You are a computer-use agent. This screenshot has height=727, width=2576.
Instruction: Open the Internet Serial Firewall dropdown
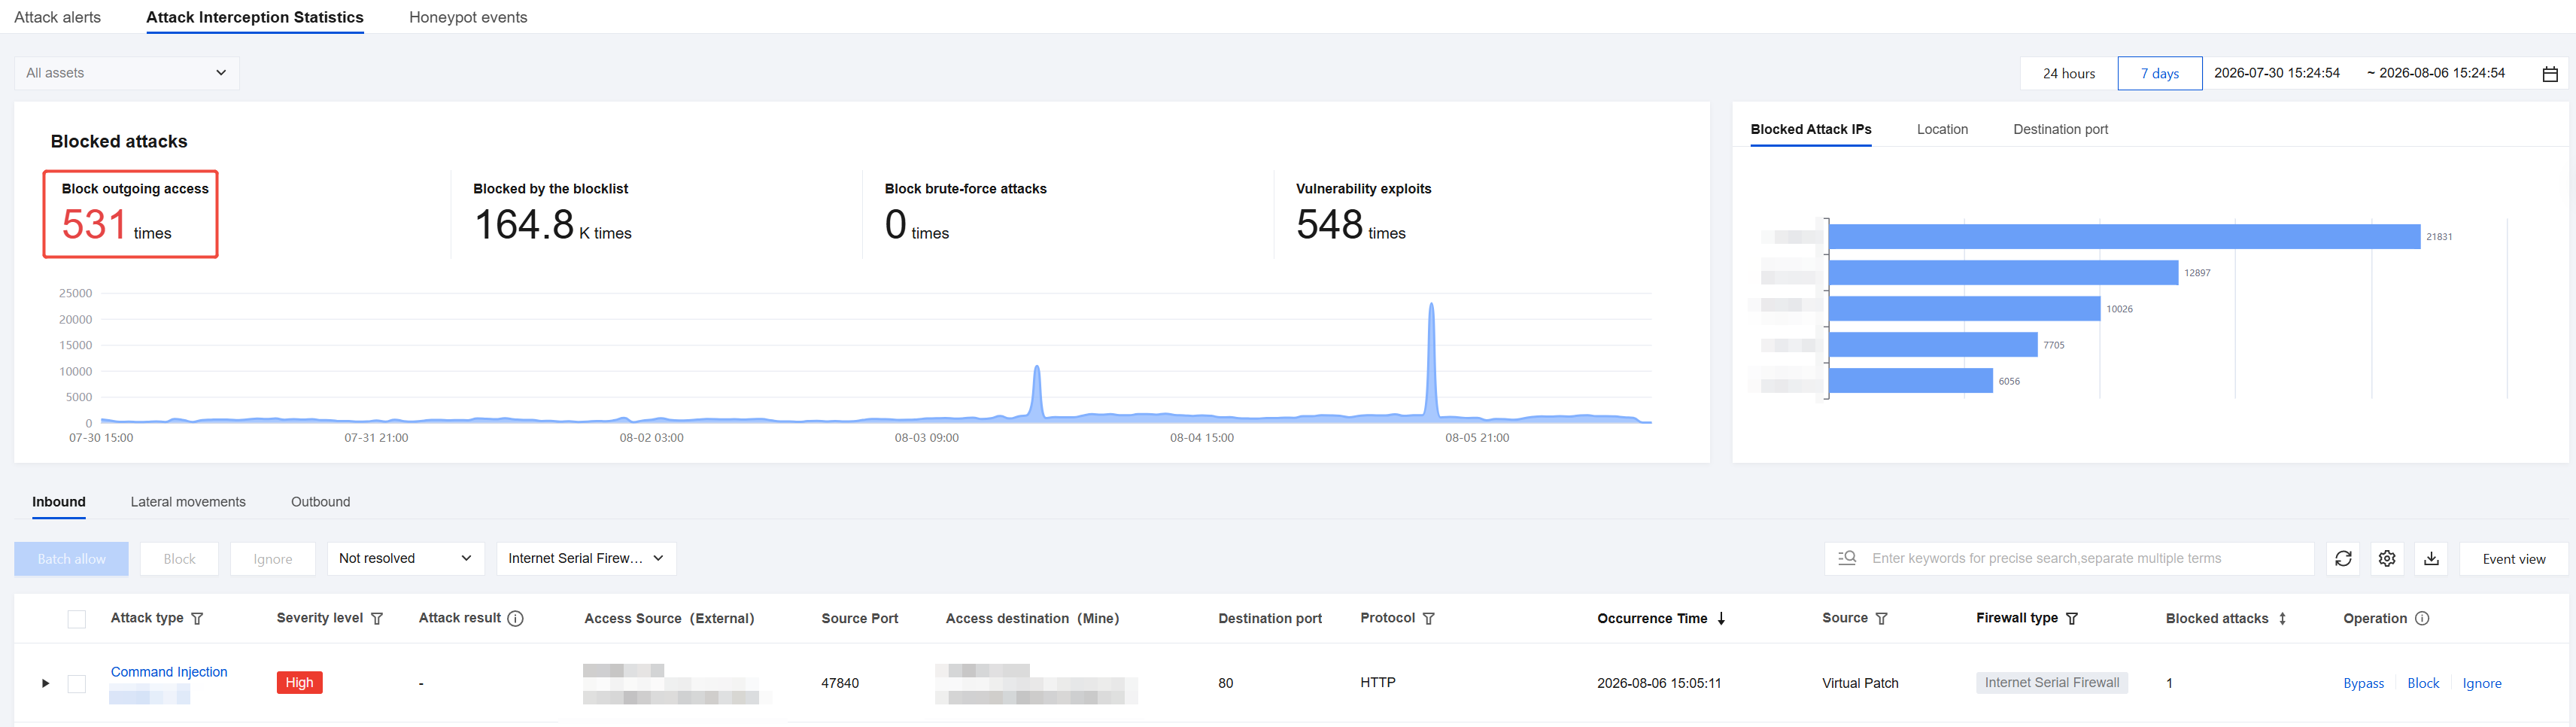[x=586, y=559]
